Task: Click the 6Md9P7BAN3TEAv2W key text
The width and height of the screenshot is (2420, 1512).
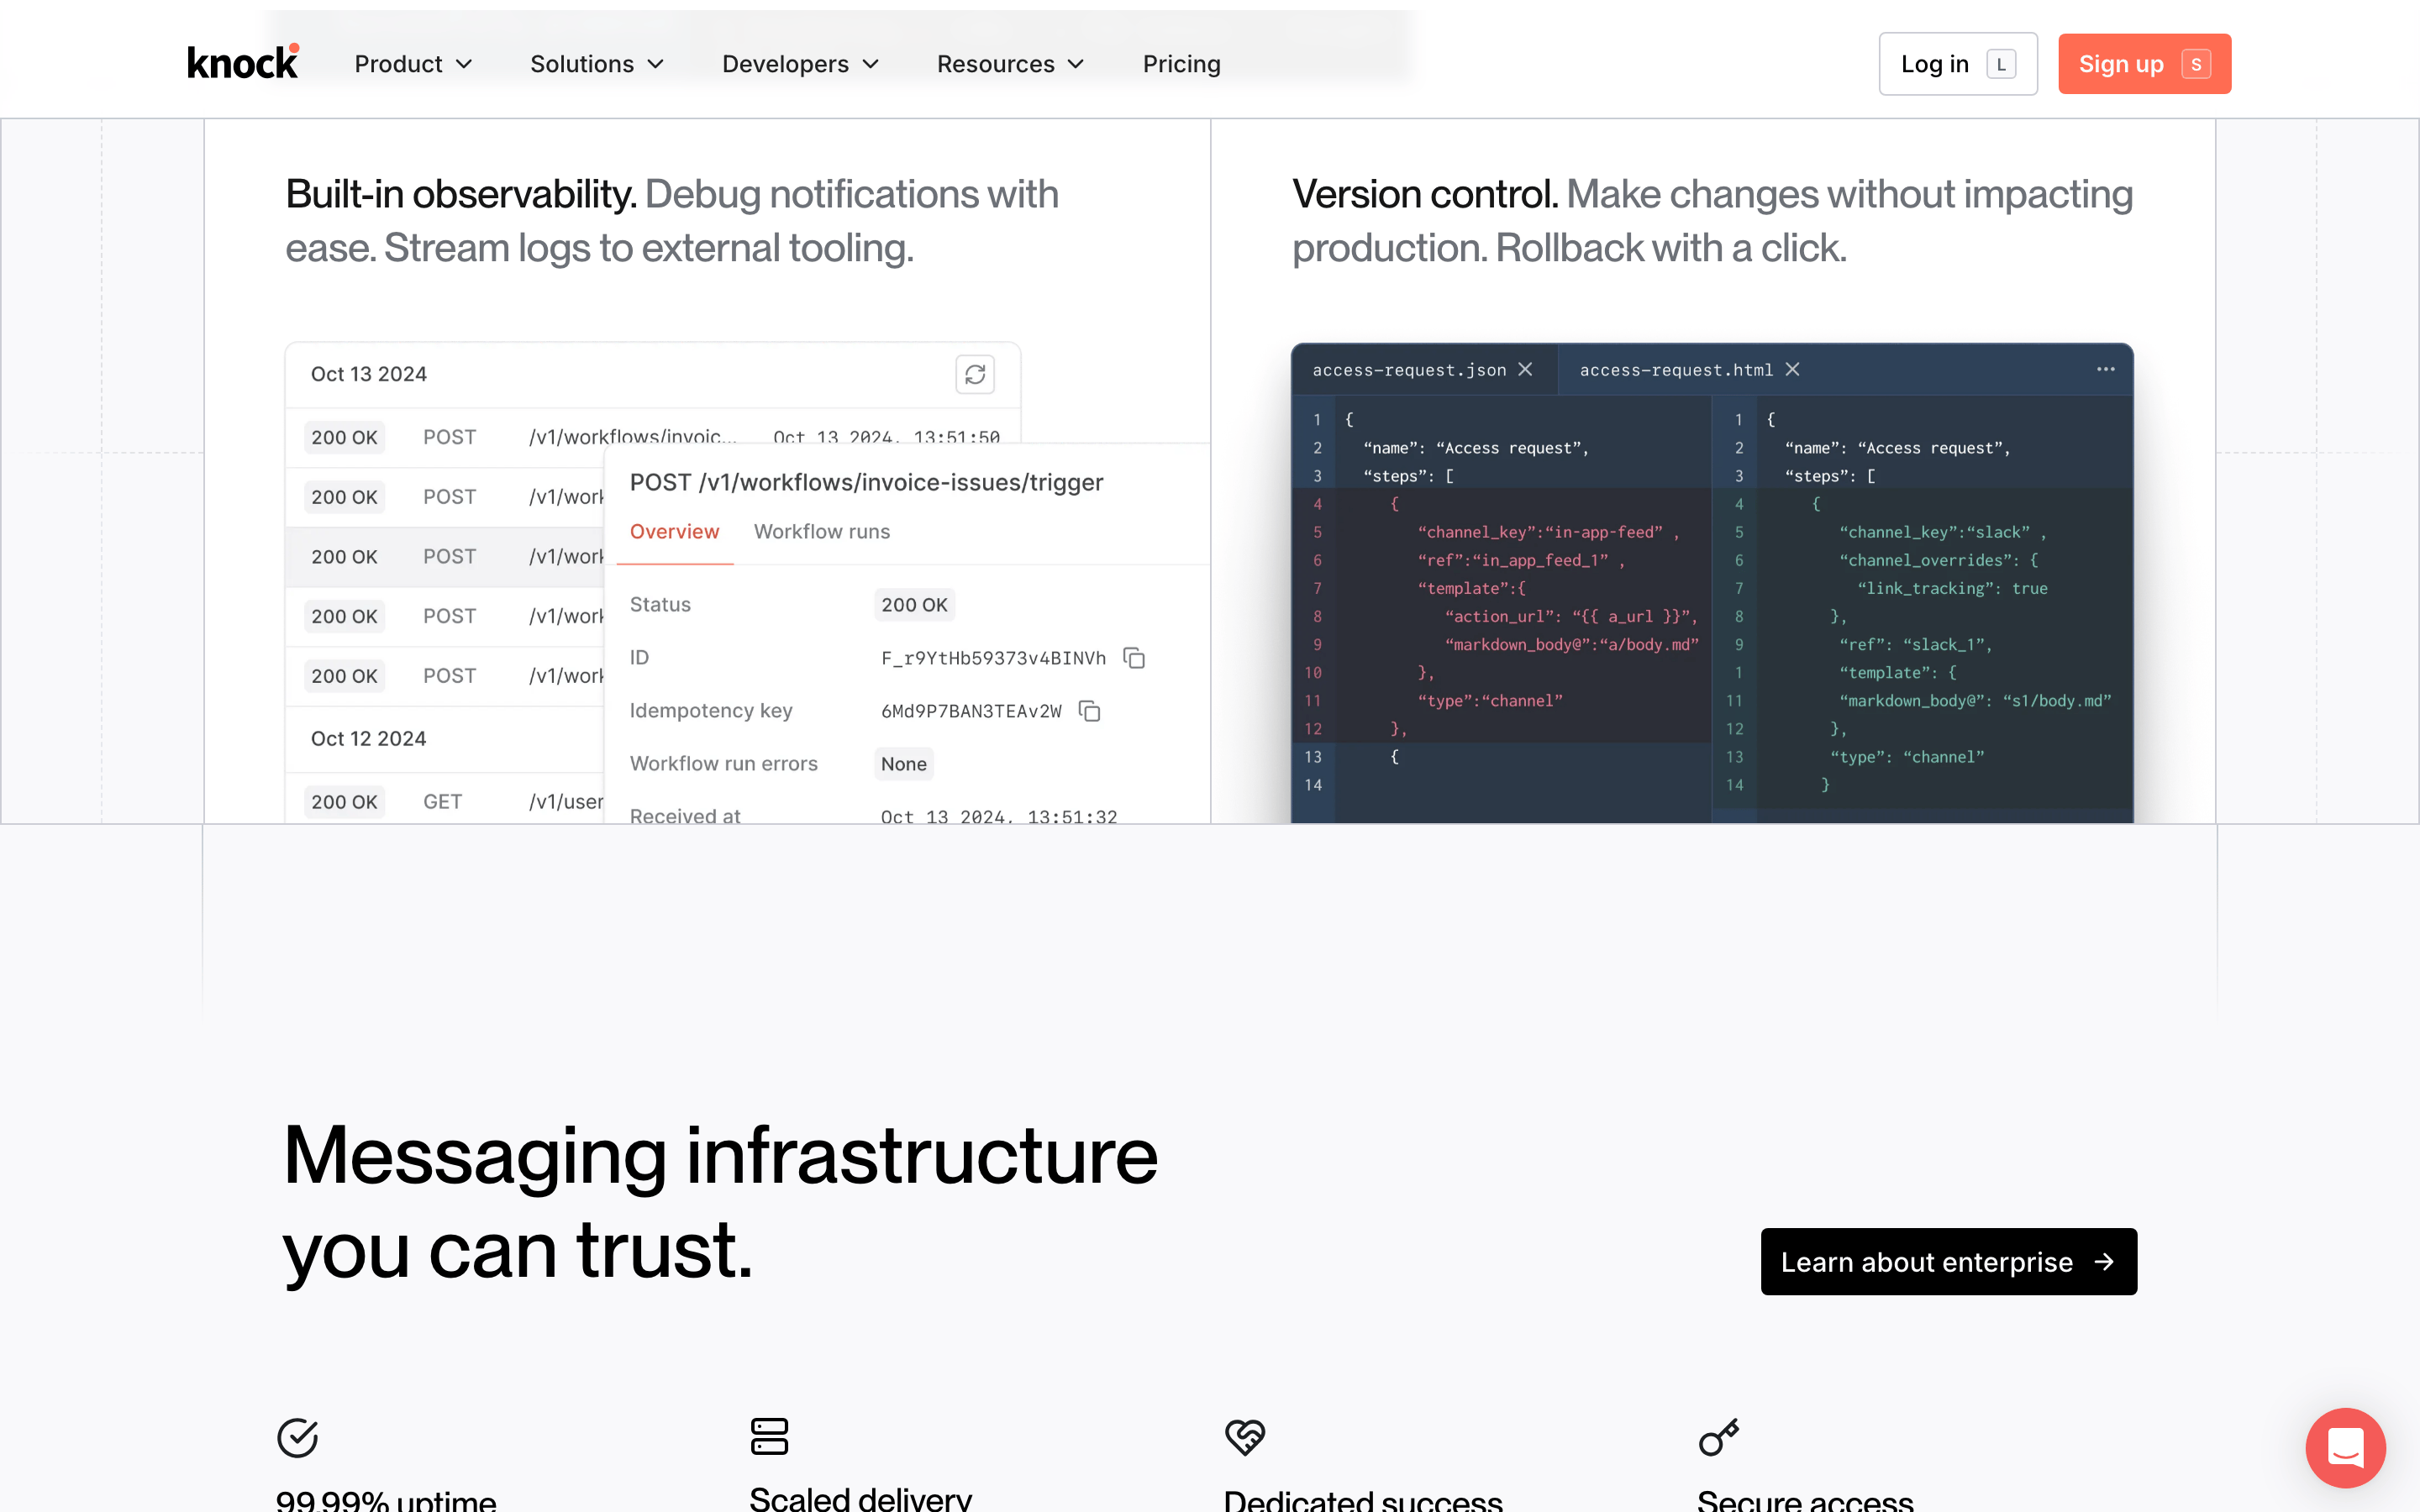Action: coord(971,711)
